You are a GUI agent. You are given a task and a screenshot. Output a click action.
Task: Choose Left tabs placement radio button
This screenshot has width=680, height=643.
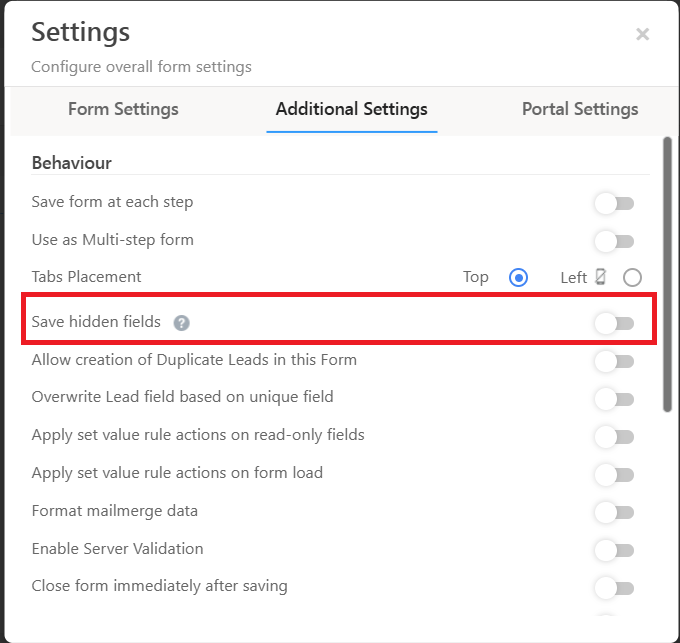click(x=632, y=278)
